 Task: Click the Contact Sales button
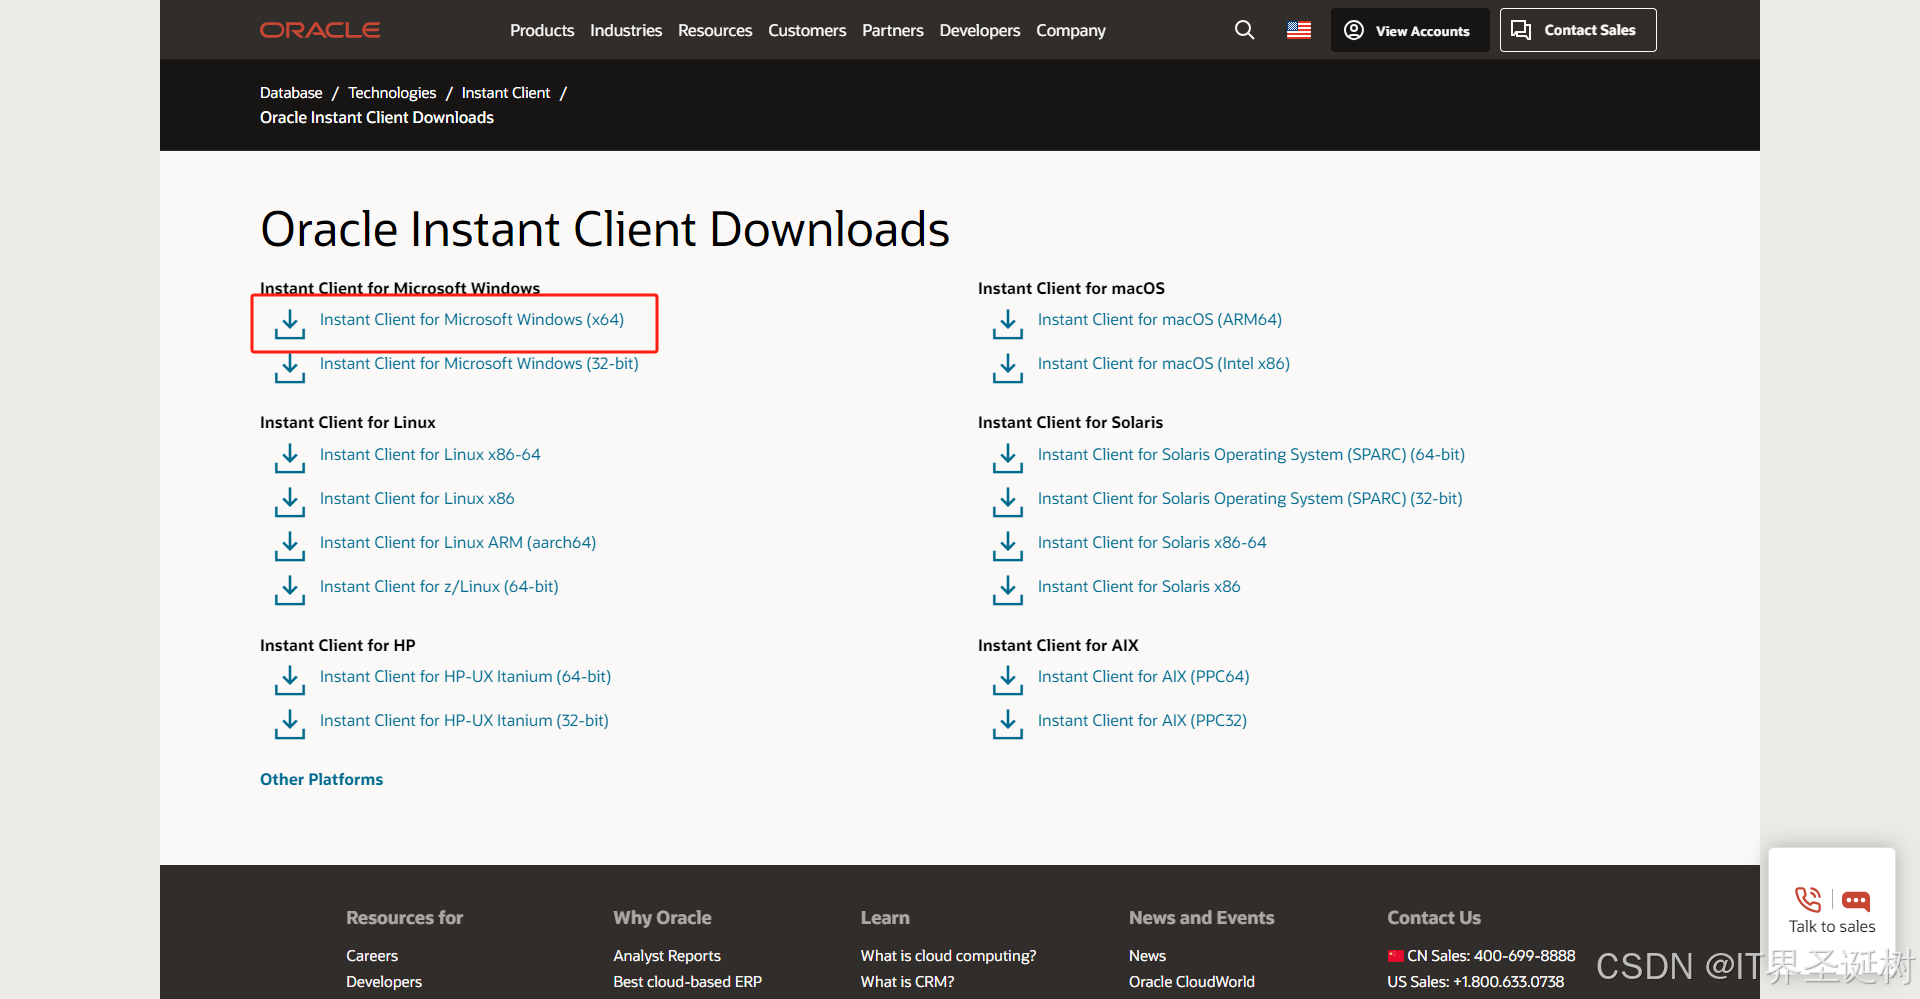(x=1577, y=30)
